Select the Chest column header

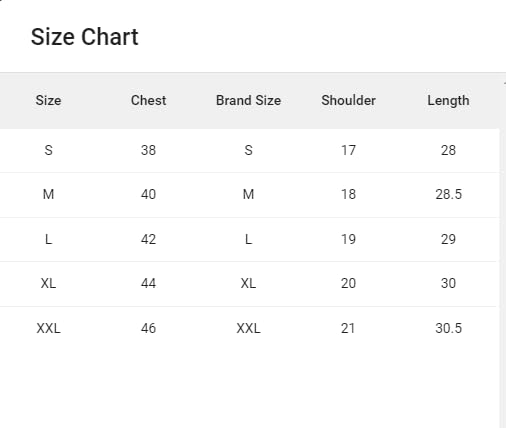148,100
